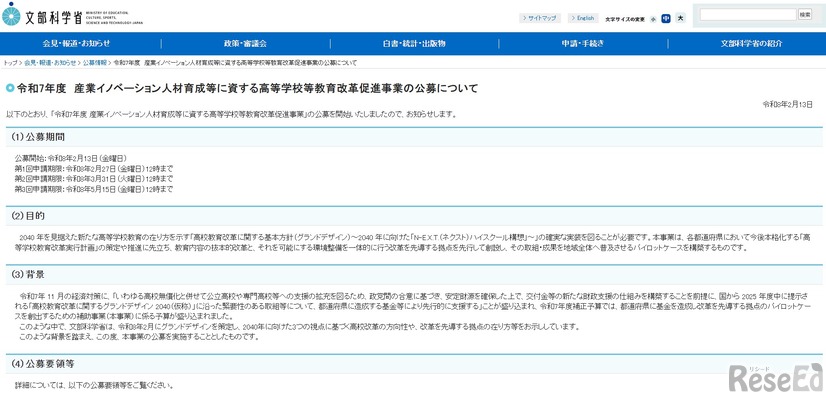
Task: Go to トップ in breadcrumb
Action: click(x=10, y=63)
